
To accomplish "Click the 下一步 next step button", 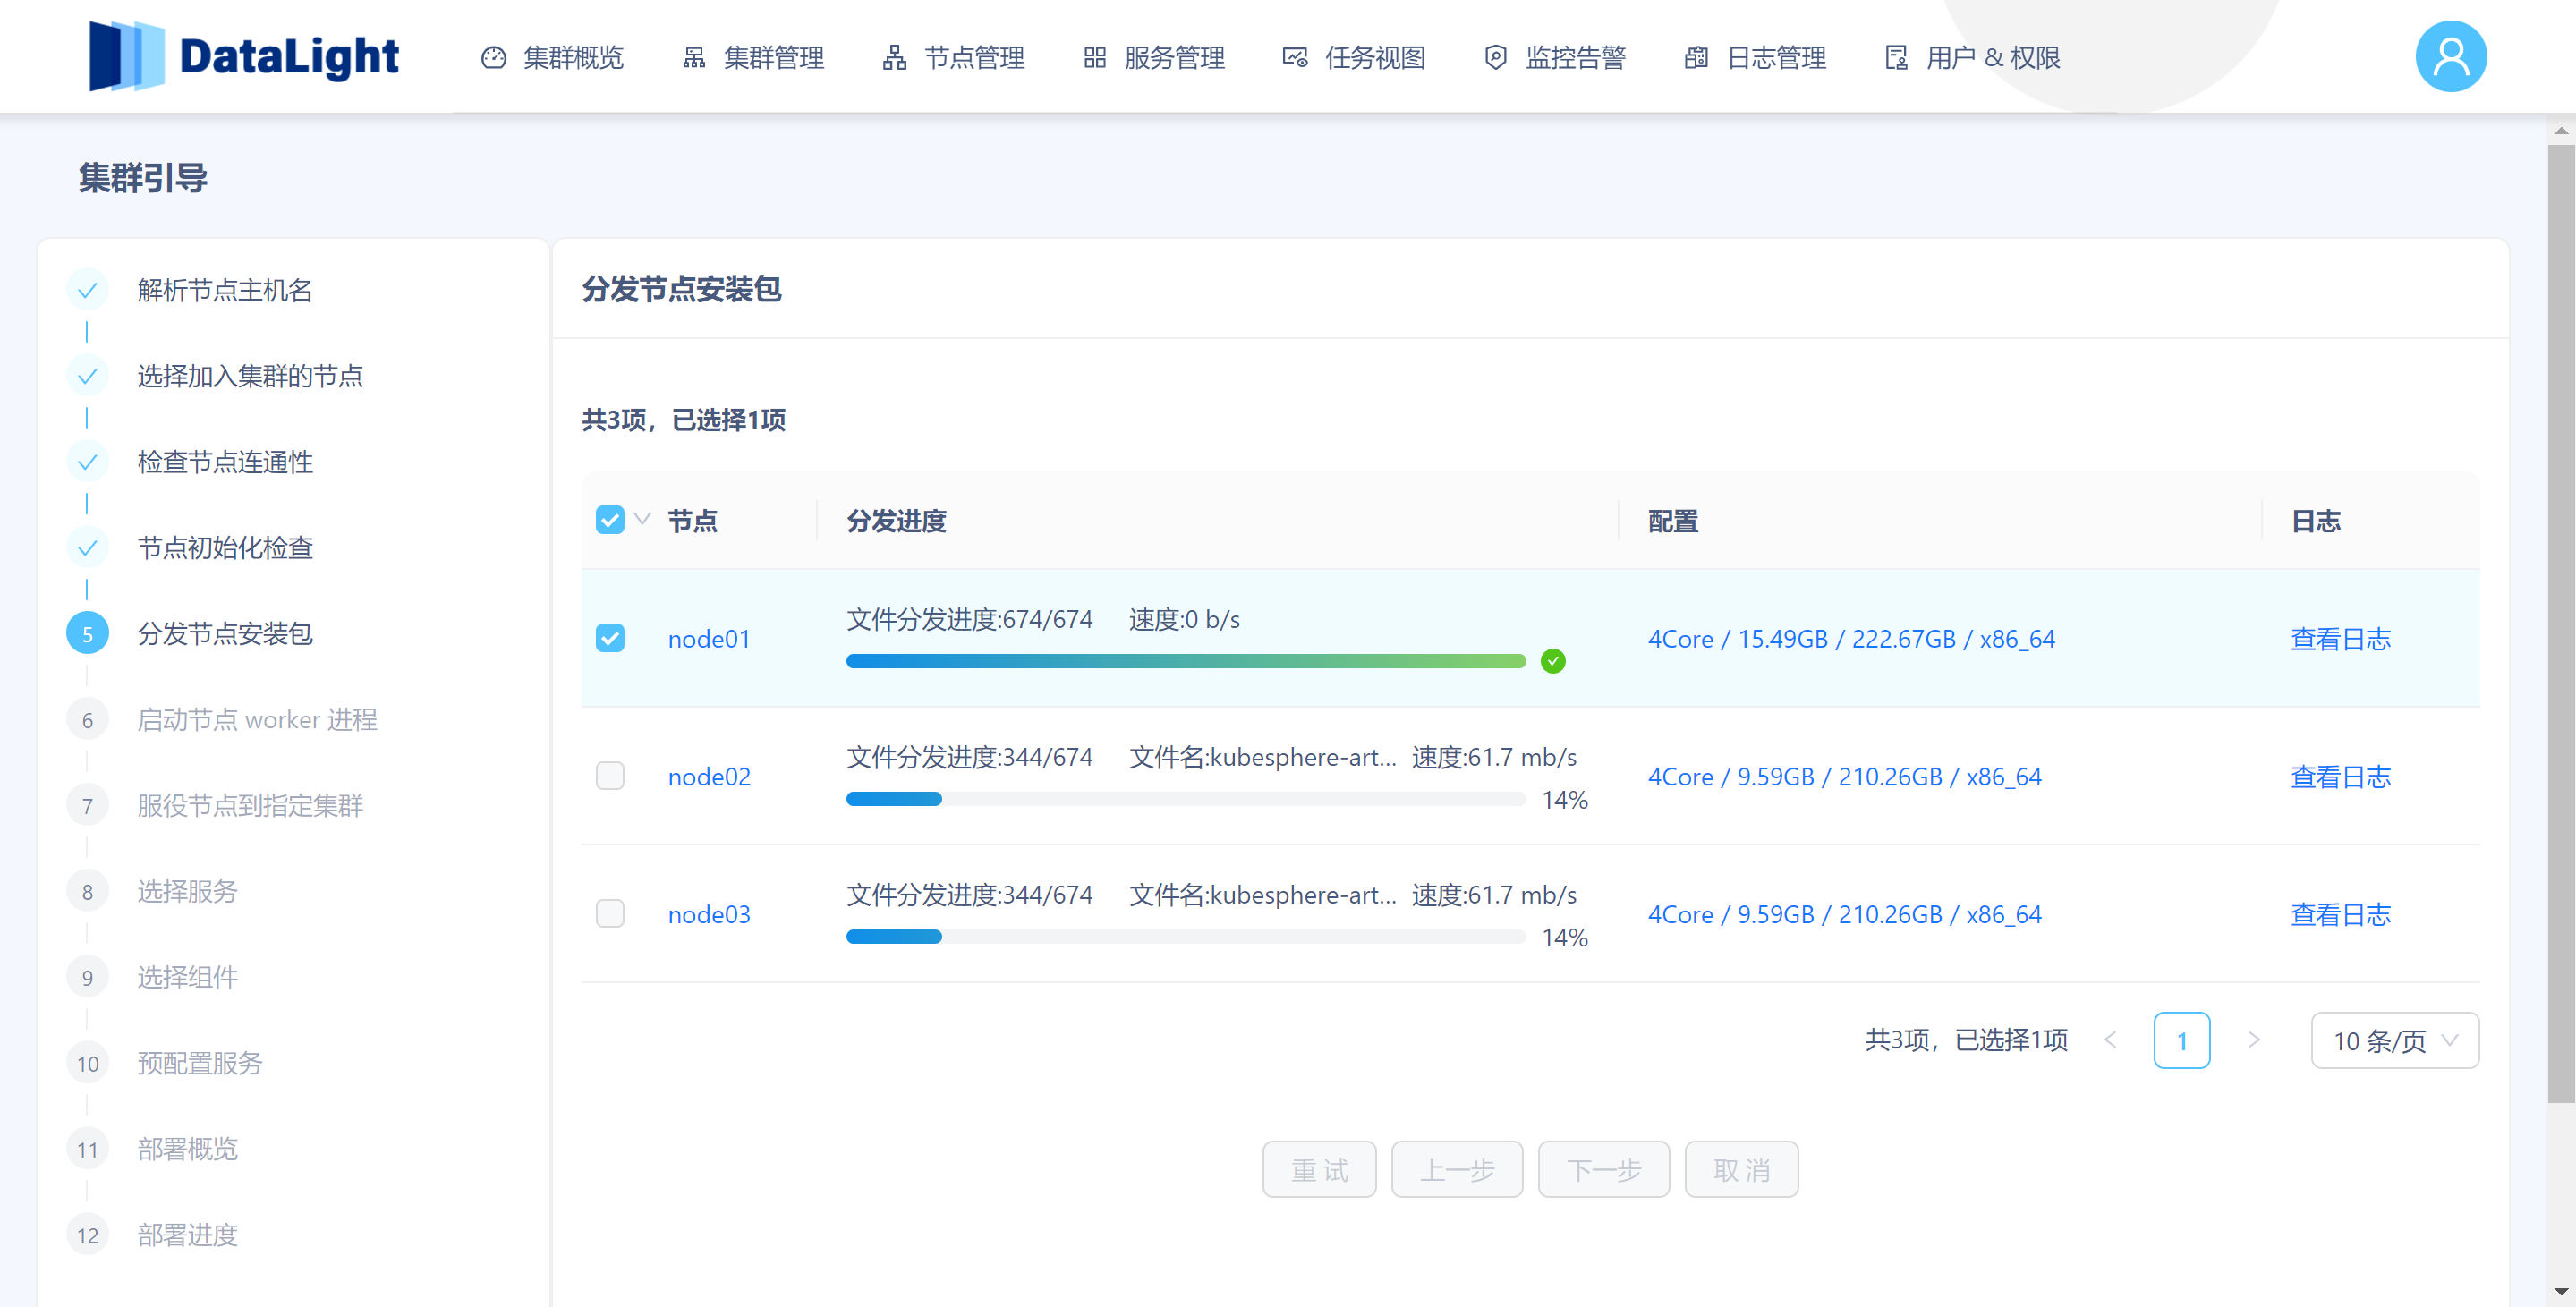I will [x=1604, y=1170].
